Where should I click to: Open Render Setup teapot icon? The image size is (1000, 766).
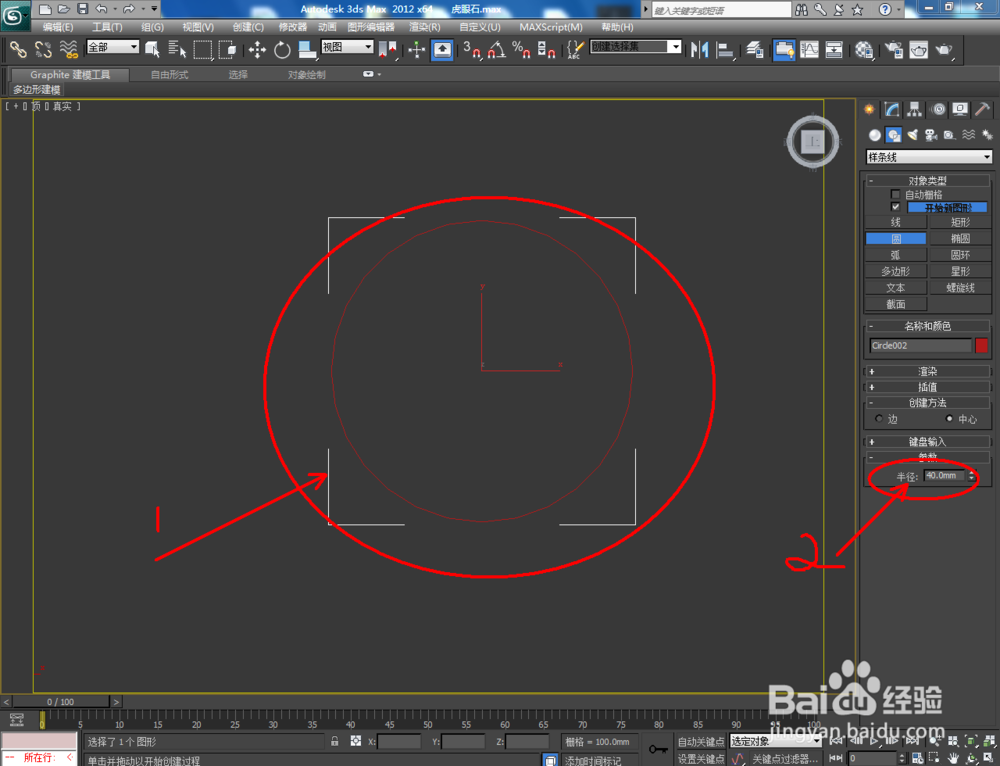894,49
